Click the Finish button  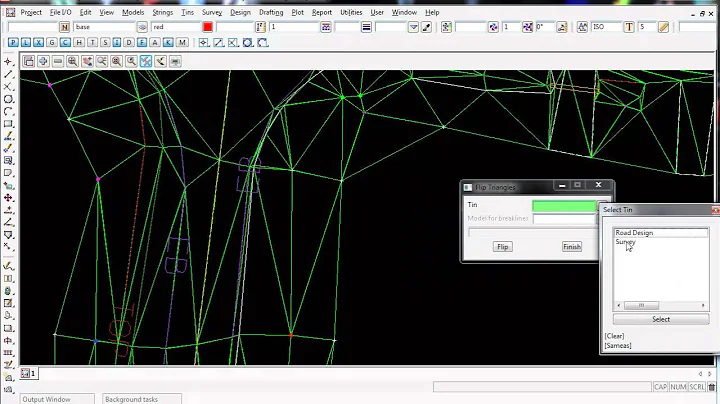572,247
